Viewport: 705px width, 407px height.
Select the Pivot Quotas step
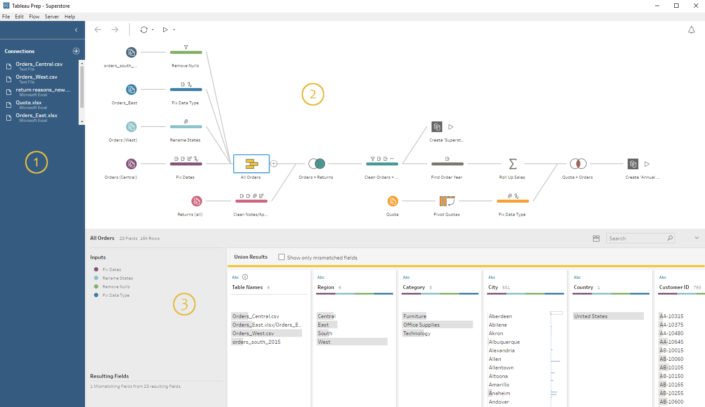[447, 201]
